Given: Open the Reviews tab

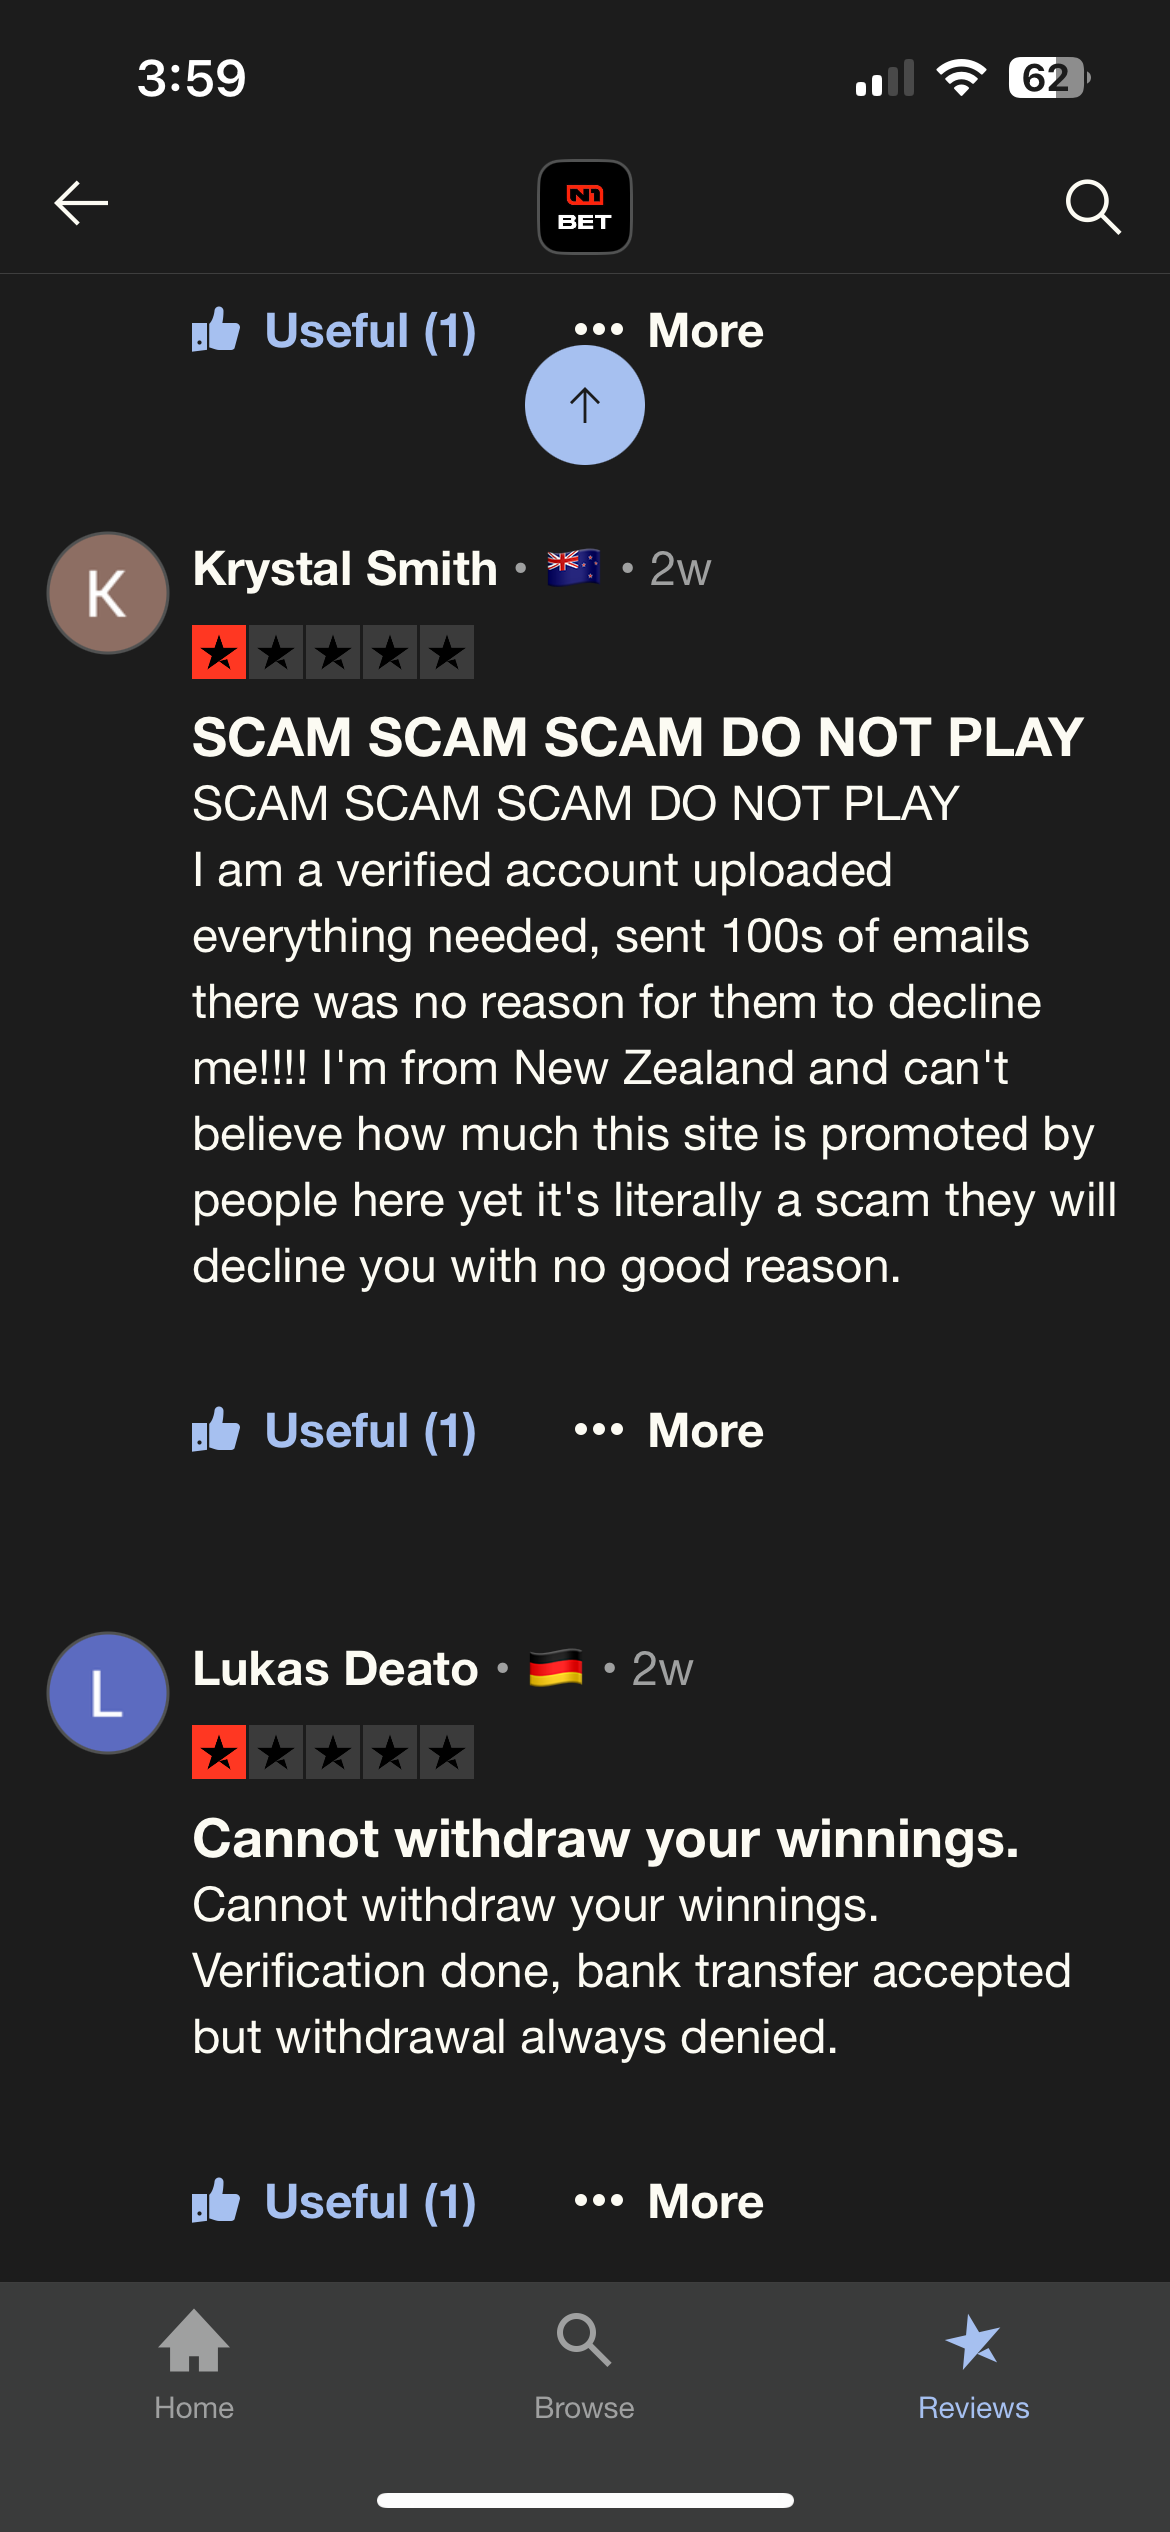Looking at the screenshot, I should click(x=973, y=2365).
